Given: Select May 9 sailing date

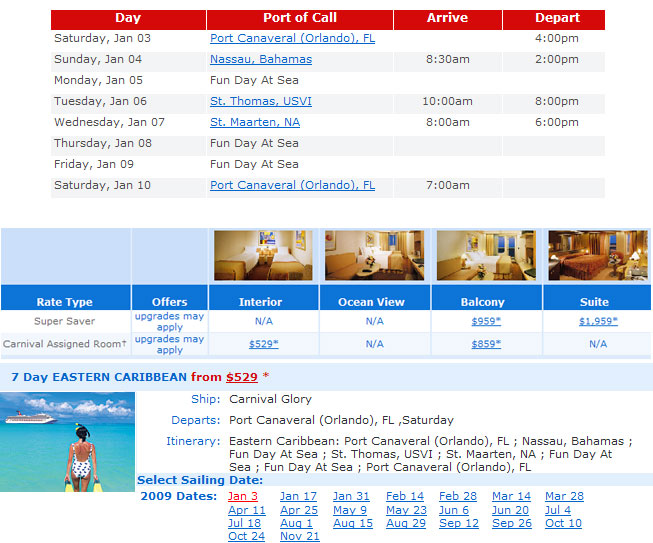Looking at the screenshot, I should point(350,510).
